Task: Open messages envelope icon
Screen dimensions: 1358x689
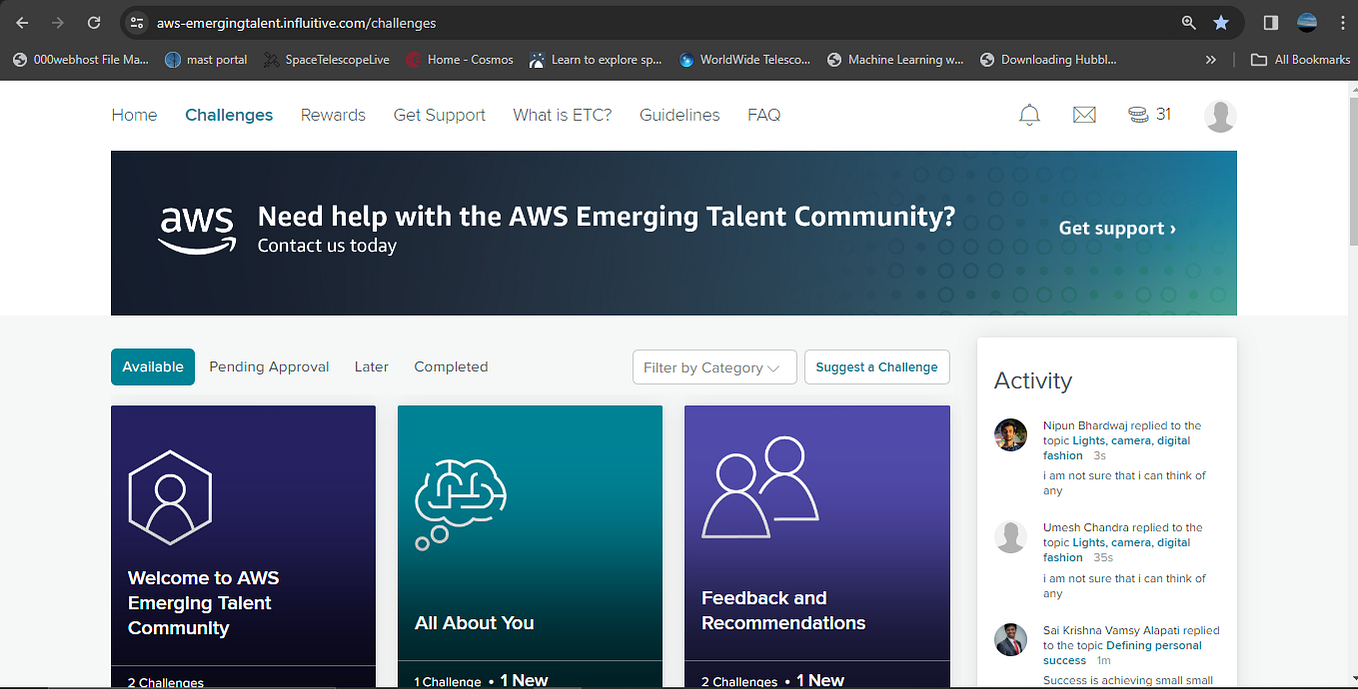Action: (x=1084, y=115)
